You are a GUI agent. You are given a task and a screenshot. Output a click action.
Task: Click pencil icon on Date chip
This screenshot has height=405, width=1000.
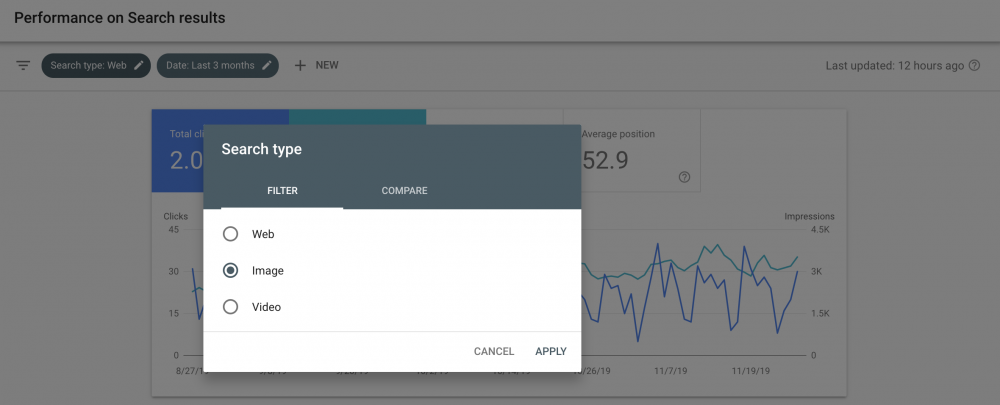point(267,66)
